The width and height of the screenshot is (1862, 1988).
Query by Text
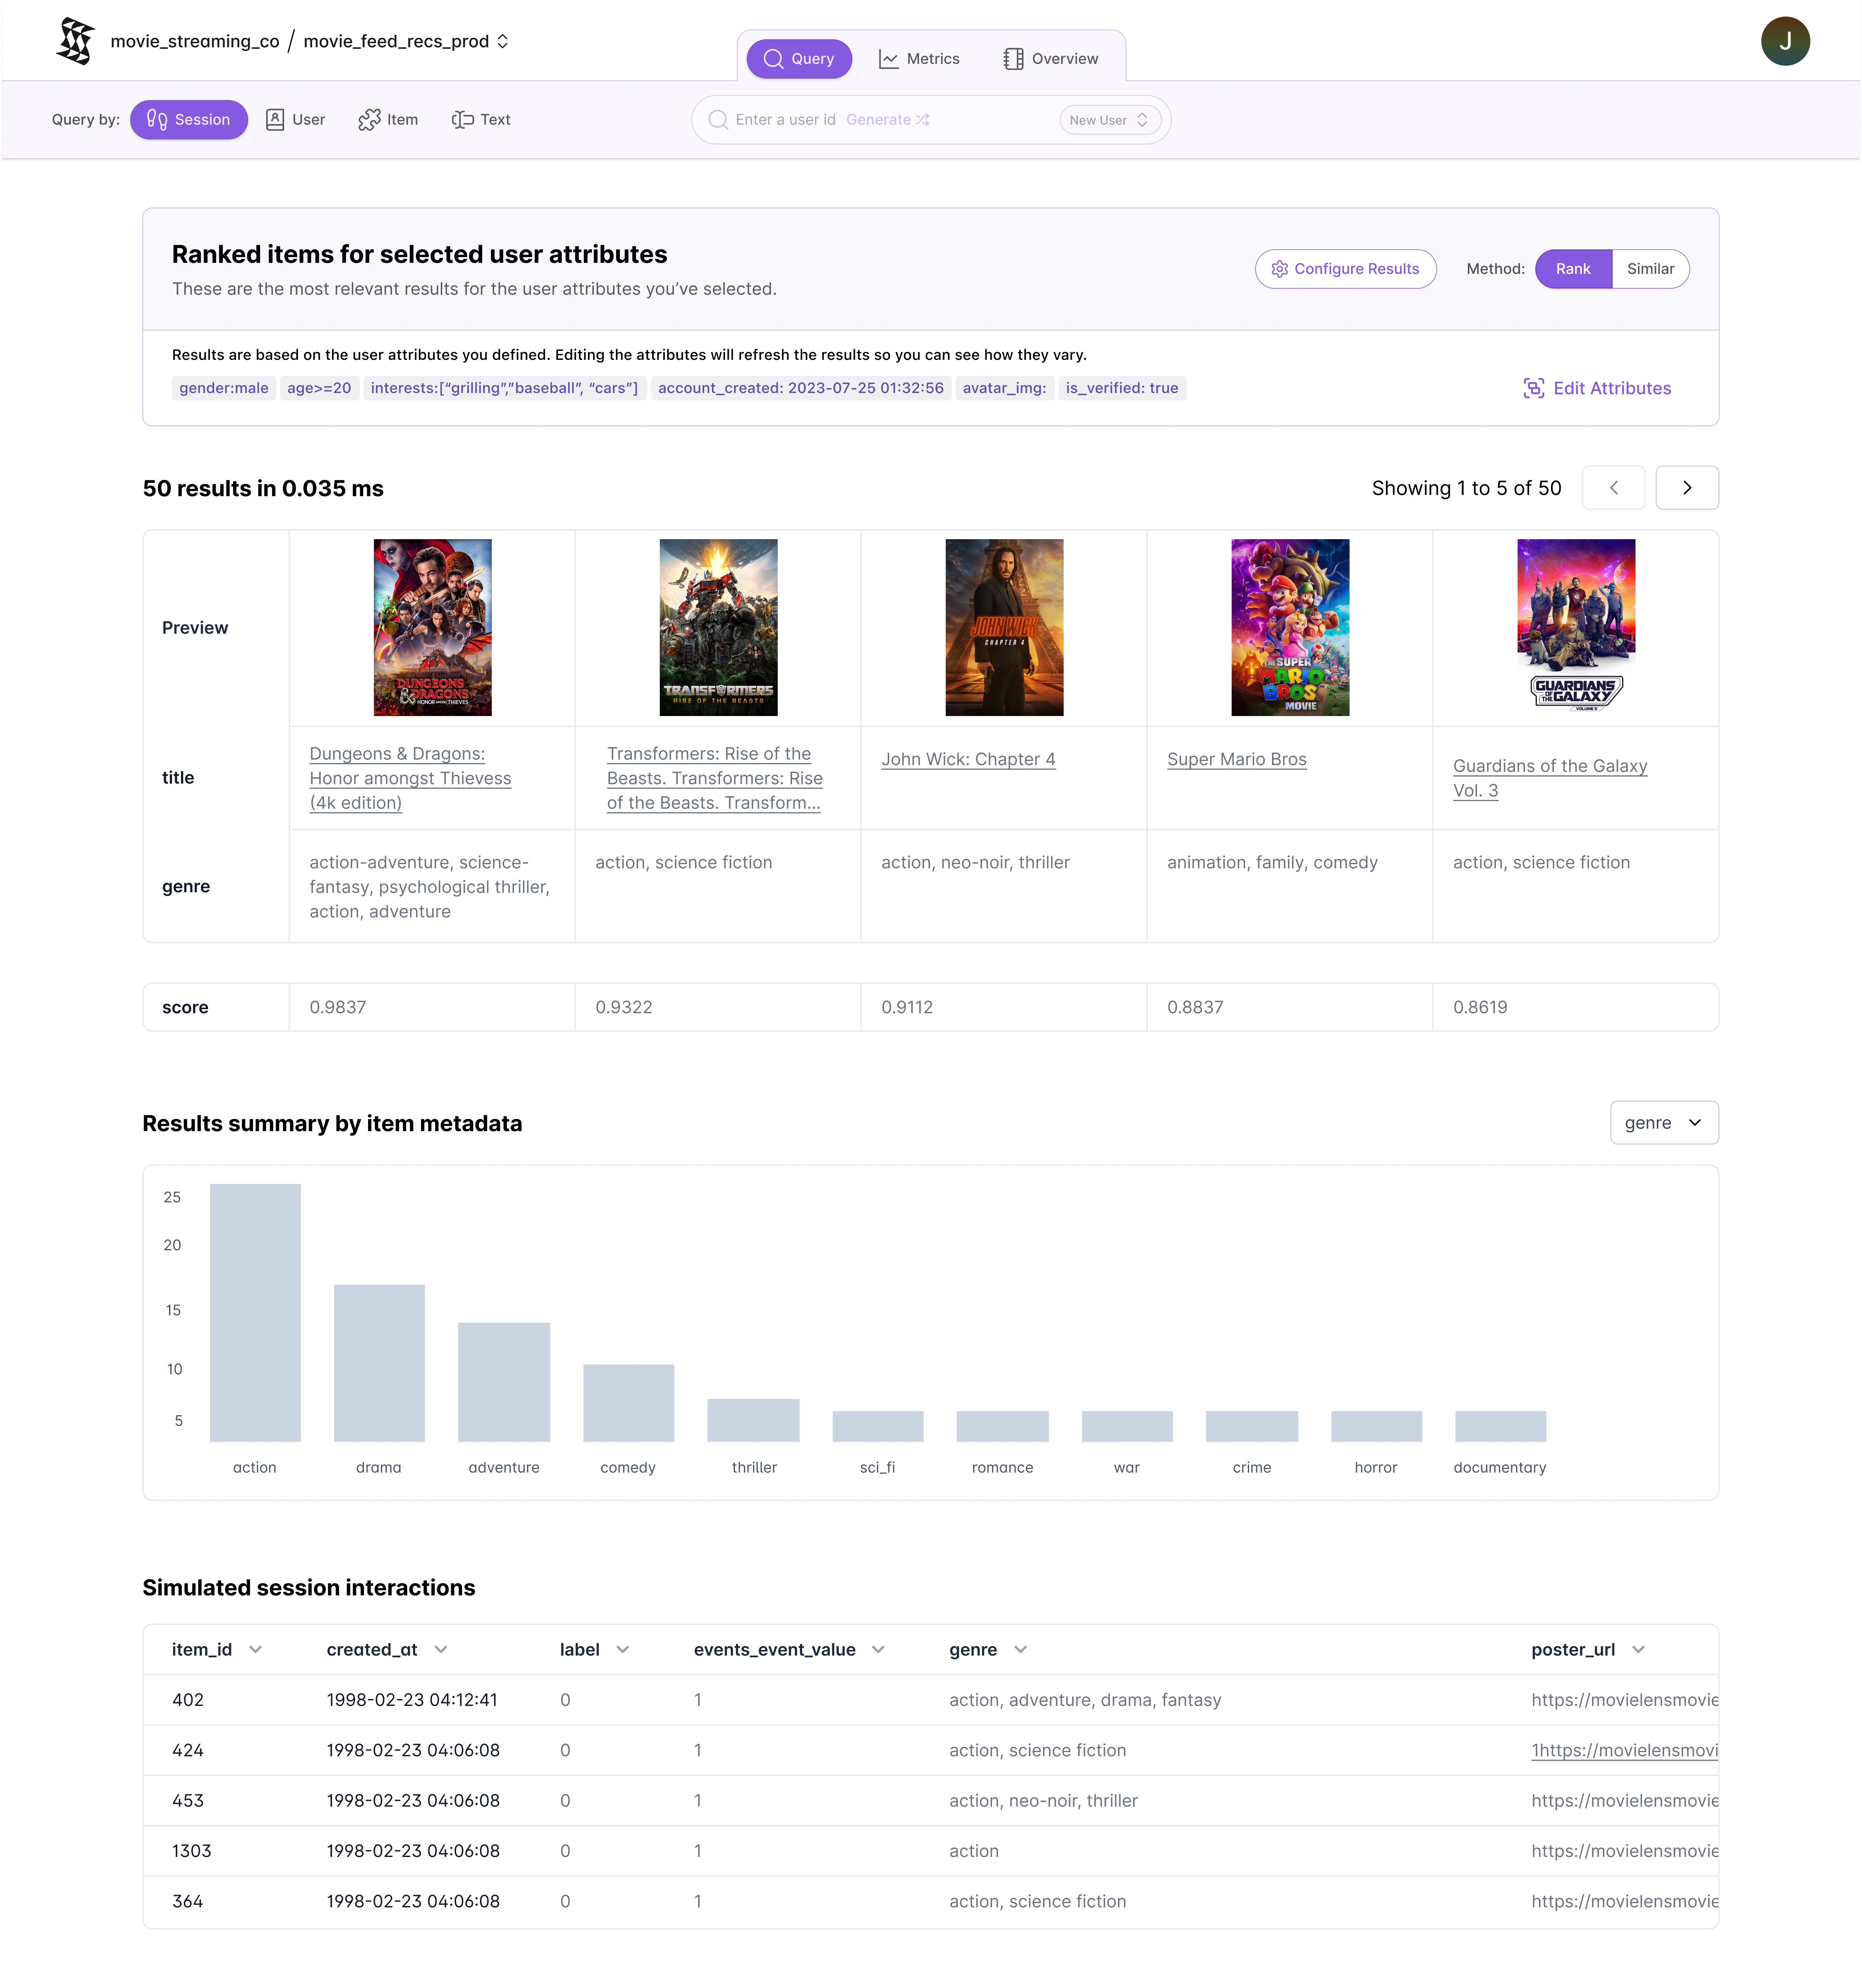481,120
